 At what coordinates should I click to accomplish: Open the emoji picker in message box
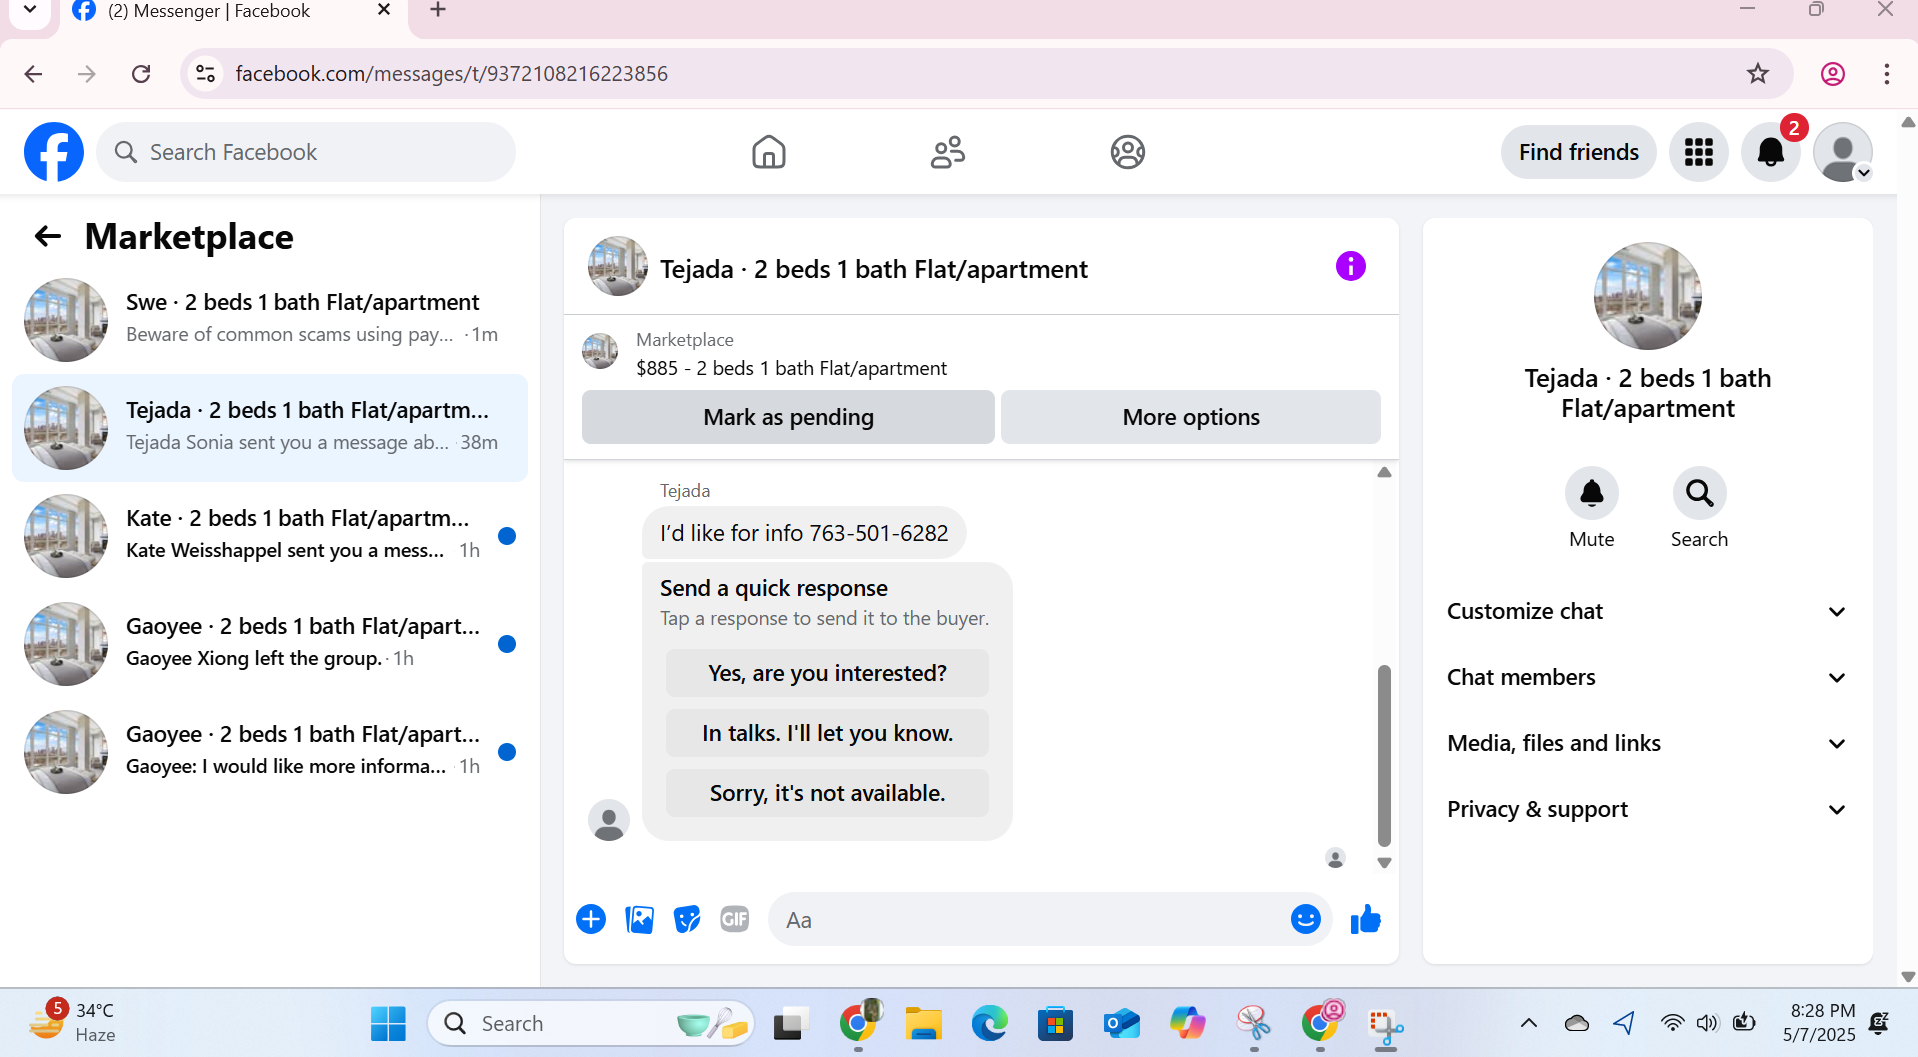pyautogui.click(x=1305, y=919)
